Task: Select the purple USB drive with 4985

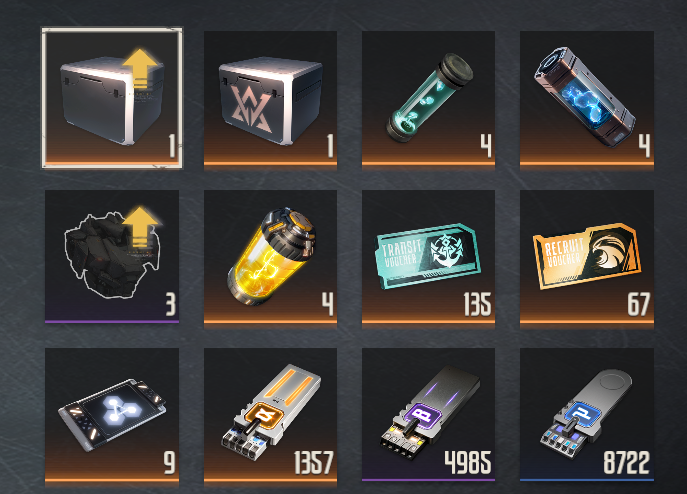Action: pyautogui.click(x=428, y=415)
